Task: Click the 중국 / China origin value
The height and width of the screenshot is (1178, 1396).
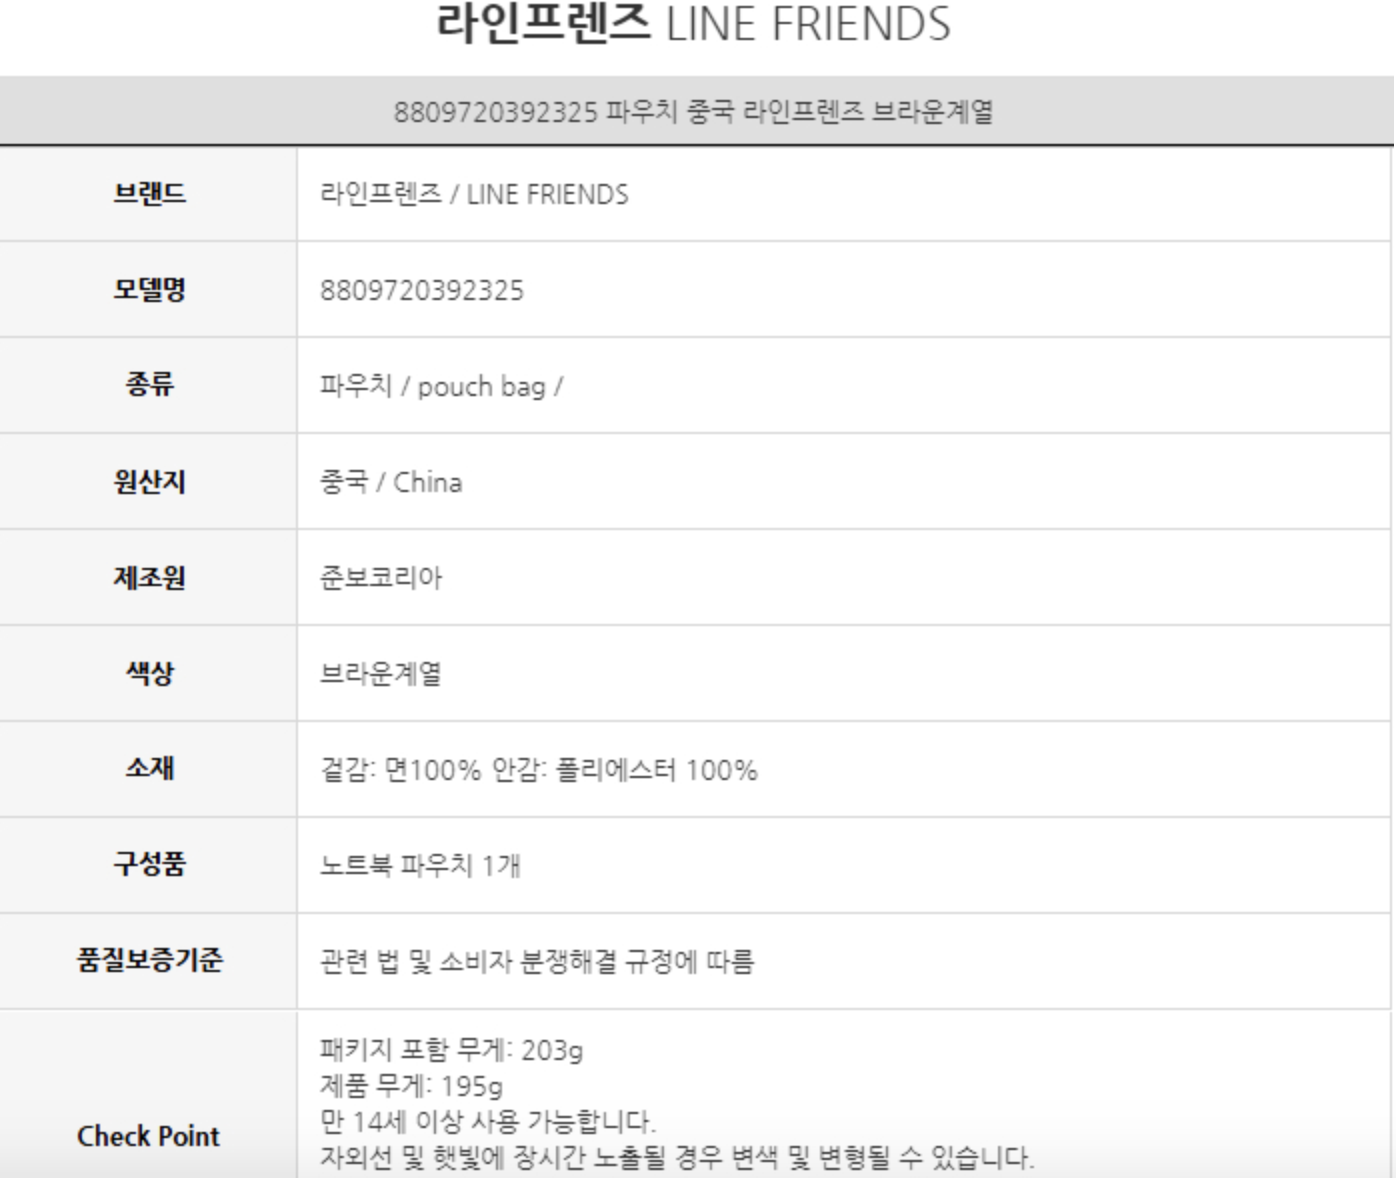Action: tap(390, 482)
